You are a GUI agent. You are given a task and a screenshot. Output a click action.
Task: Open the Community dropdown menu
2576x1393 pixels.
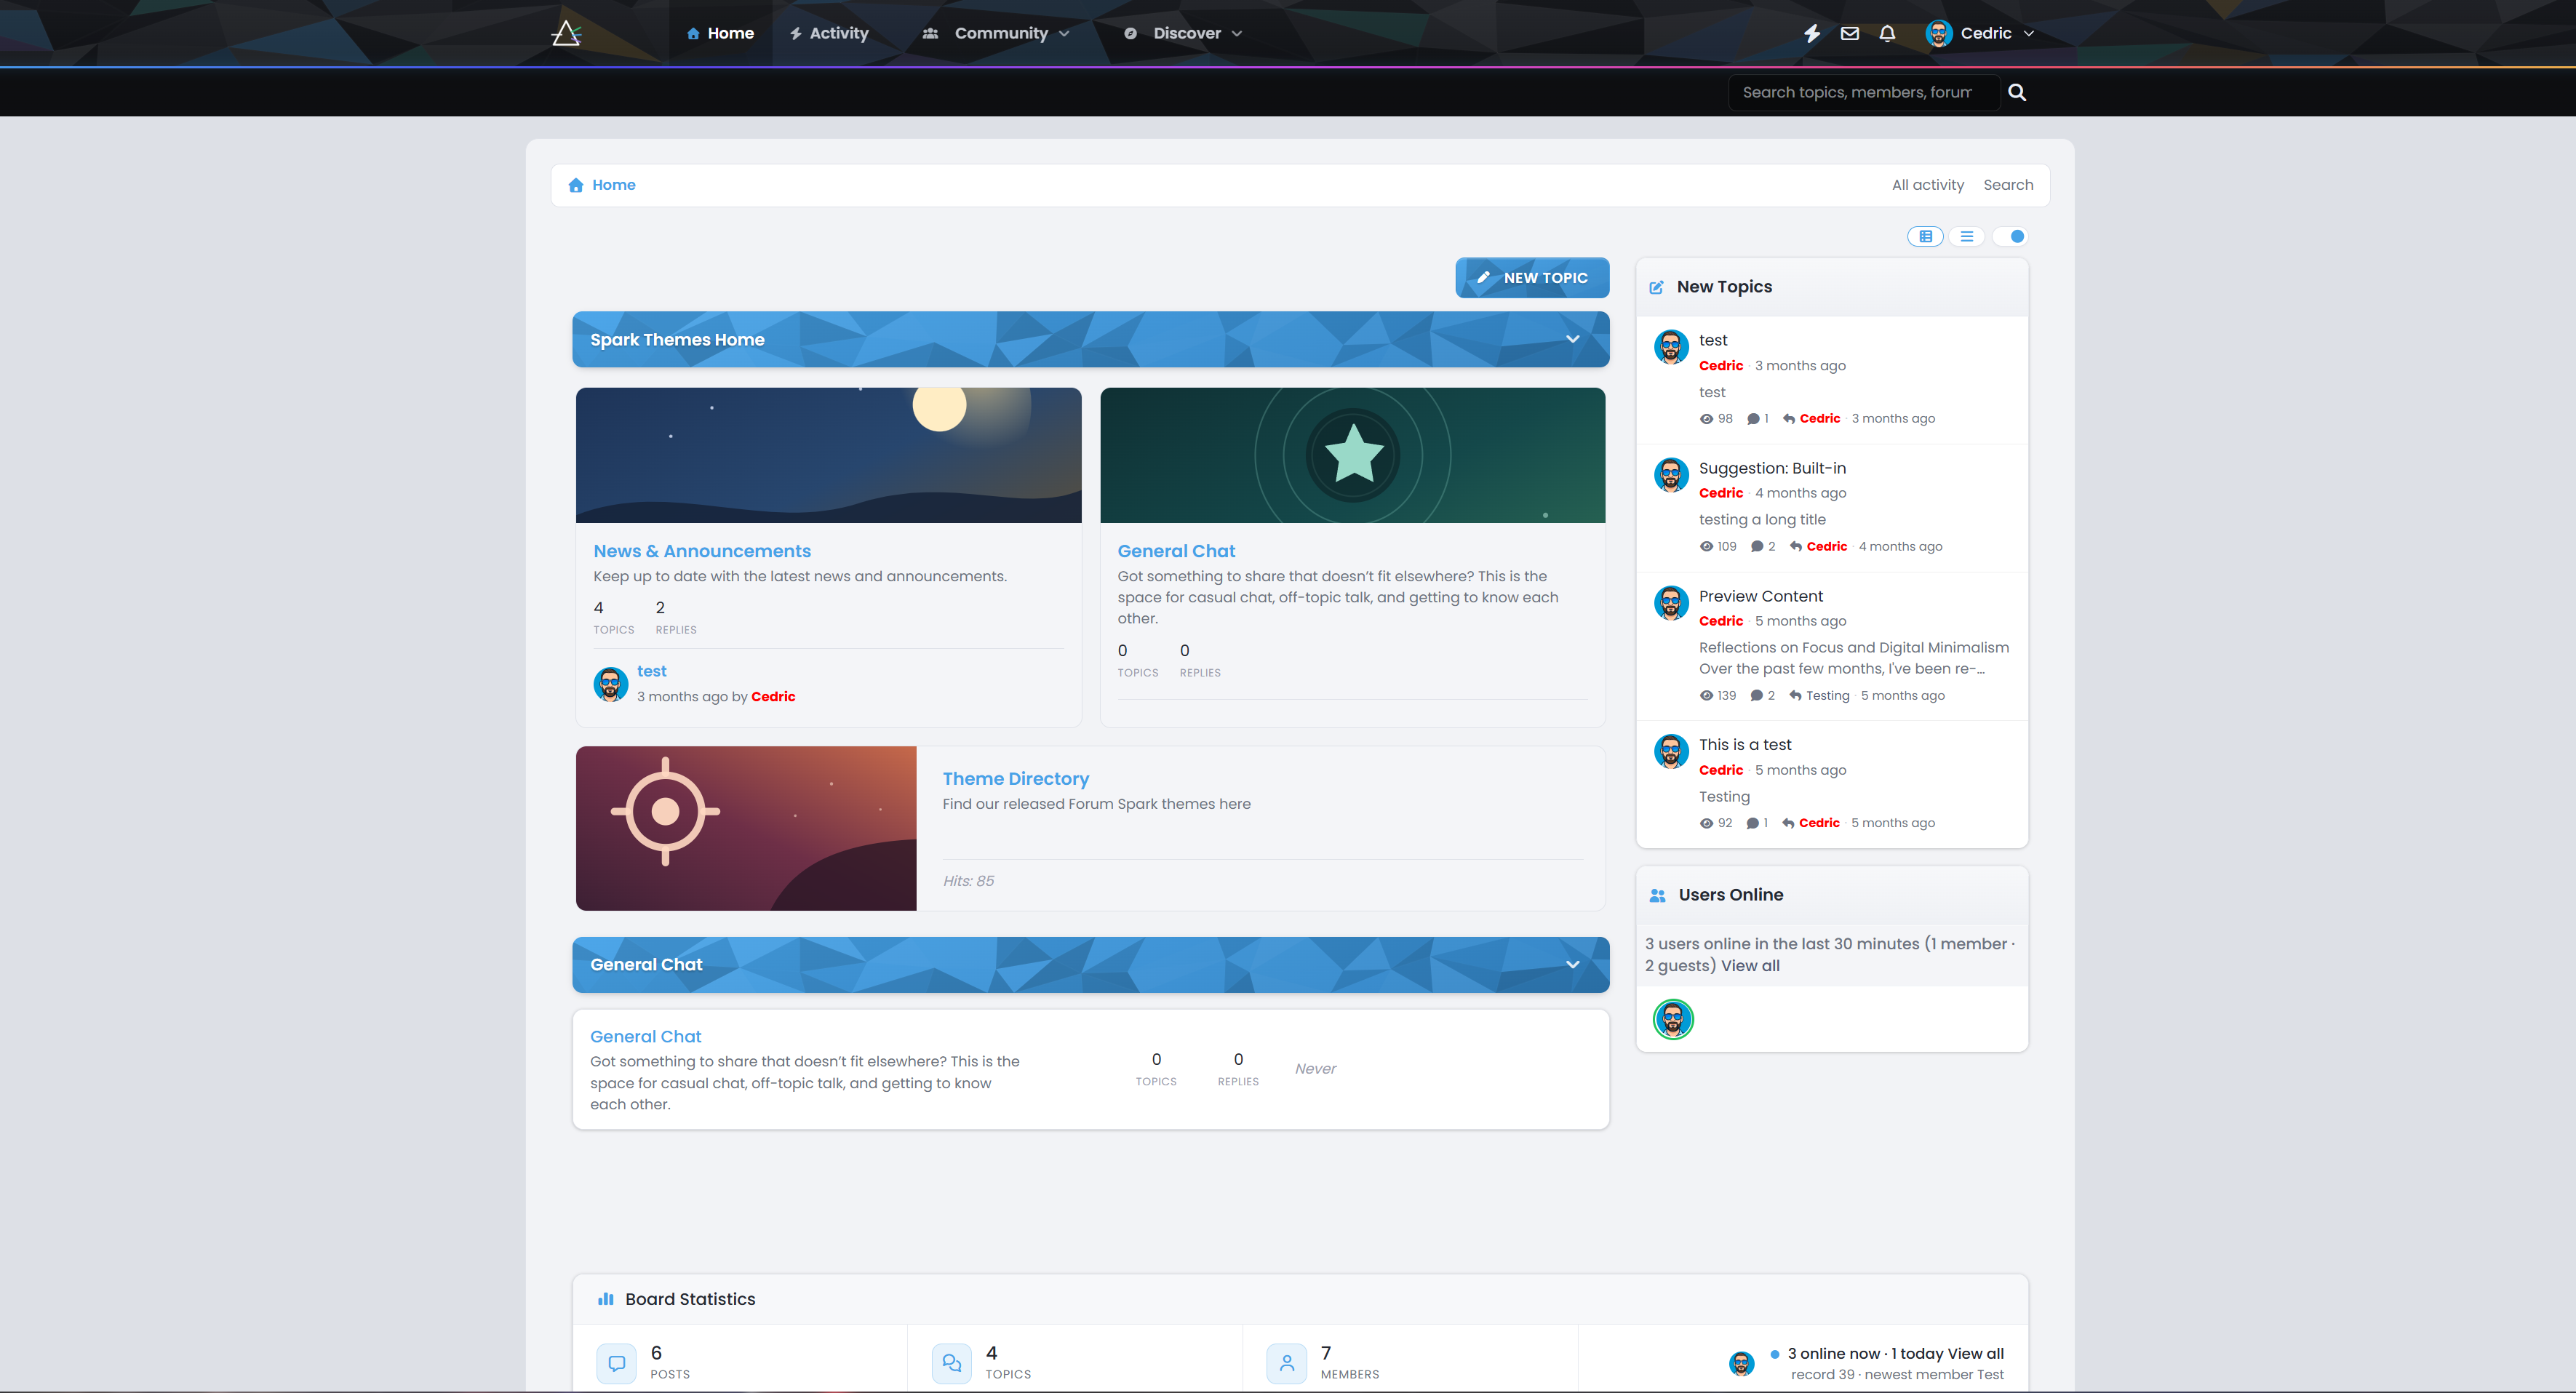coord(996,33)
